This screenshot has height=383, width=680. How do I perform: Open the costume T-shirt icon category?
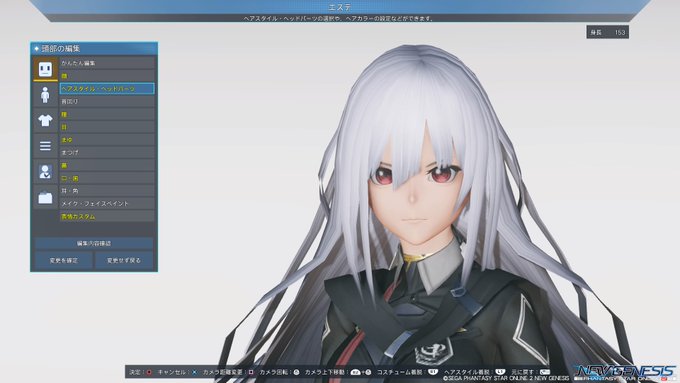[x=46, y=121]
